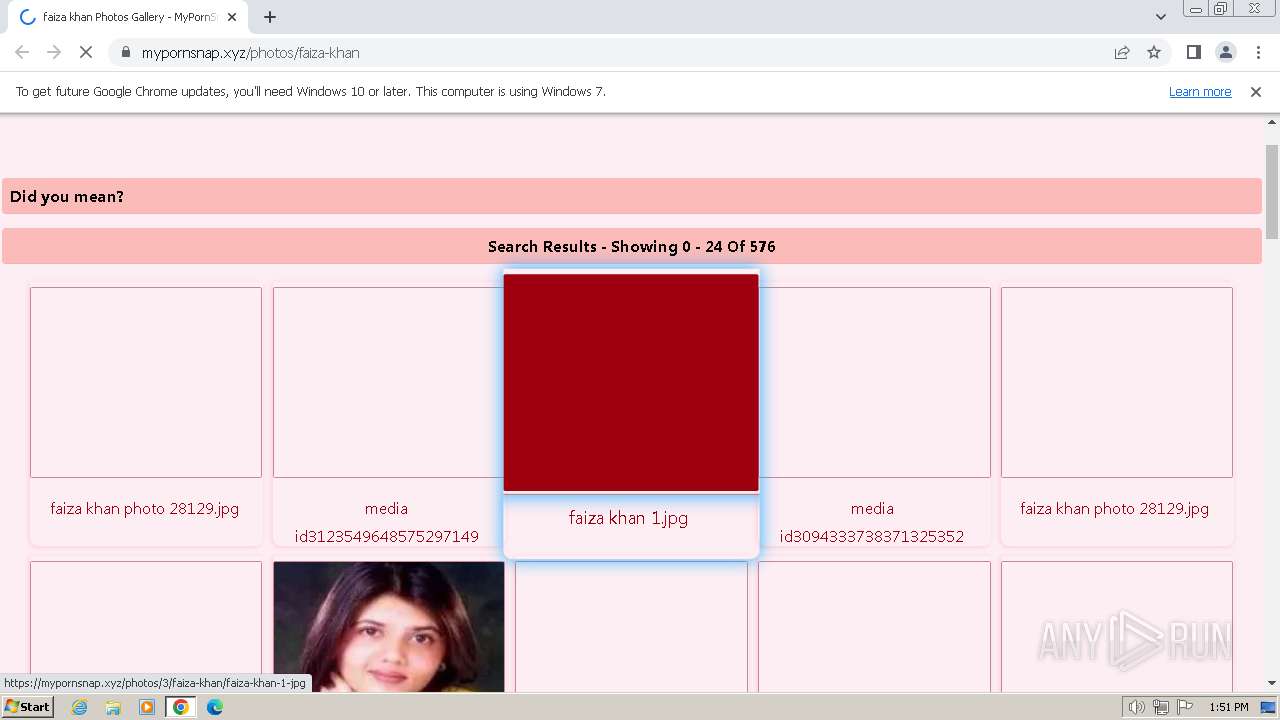Open the media id3123549648575297149 caption link
This screenshot has height=720, width=1280.
[386, 522]
